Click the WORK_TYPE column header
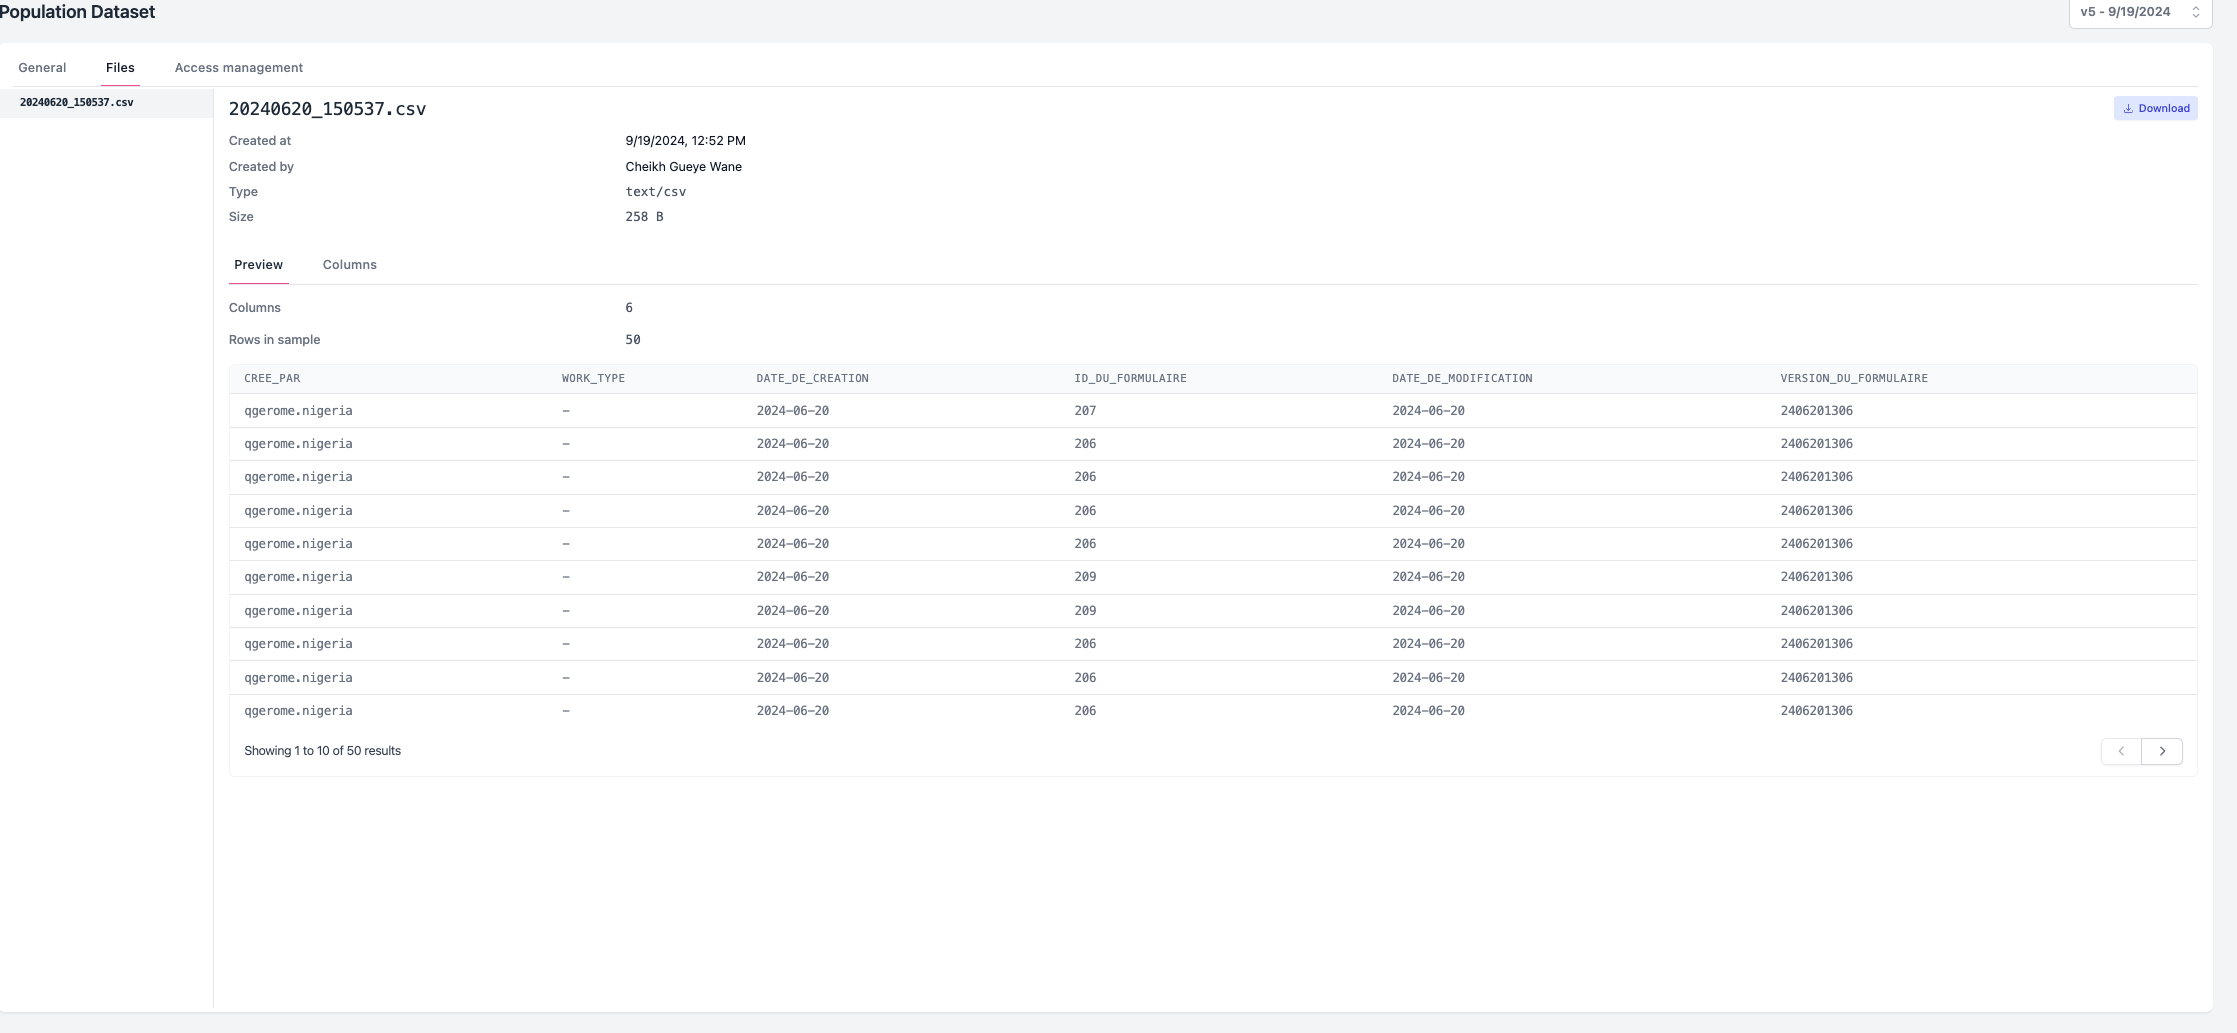This screenshot has height=1033, width=2237. point(593,379)
